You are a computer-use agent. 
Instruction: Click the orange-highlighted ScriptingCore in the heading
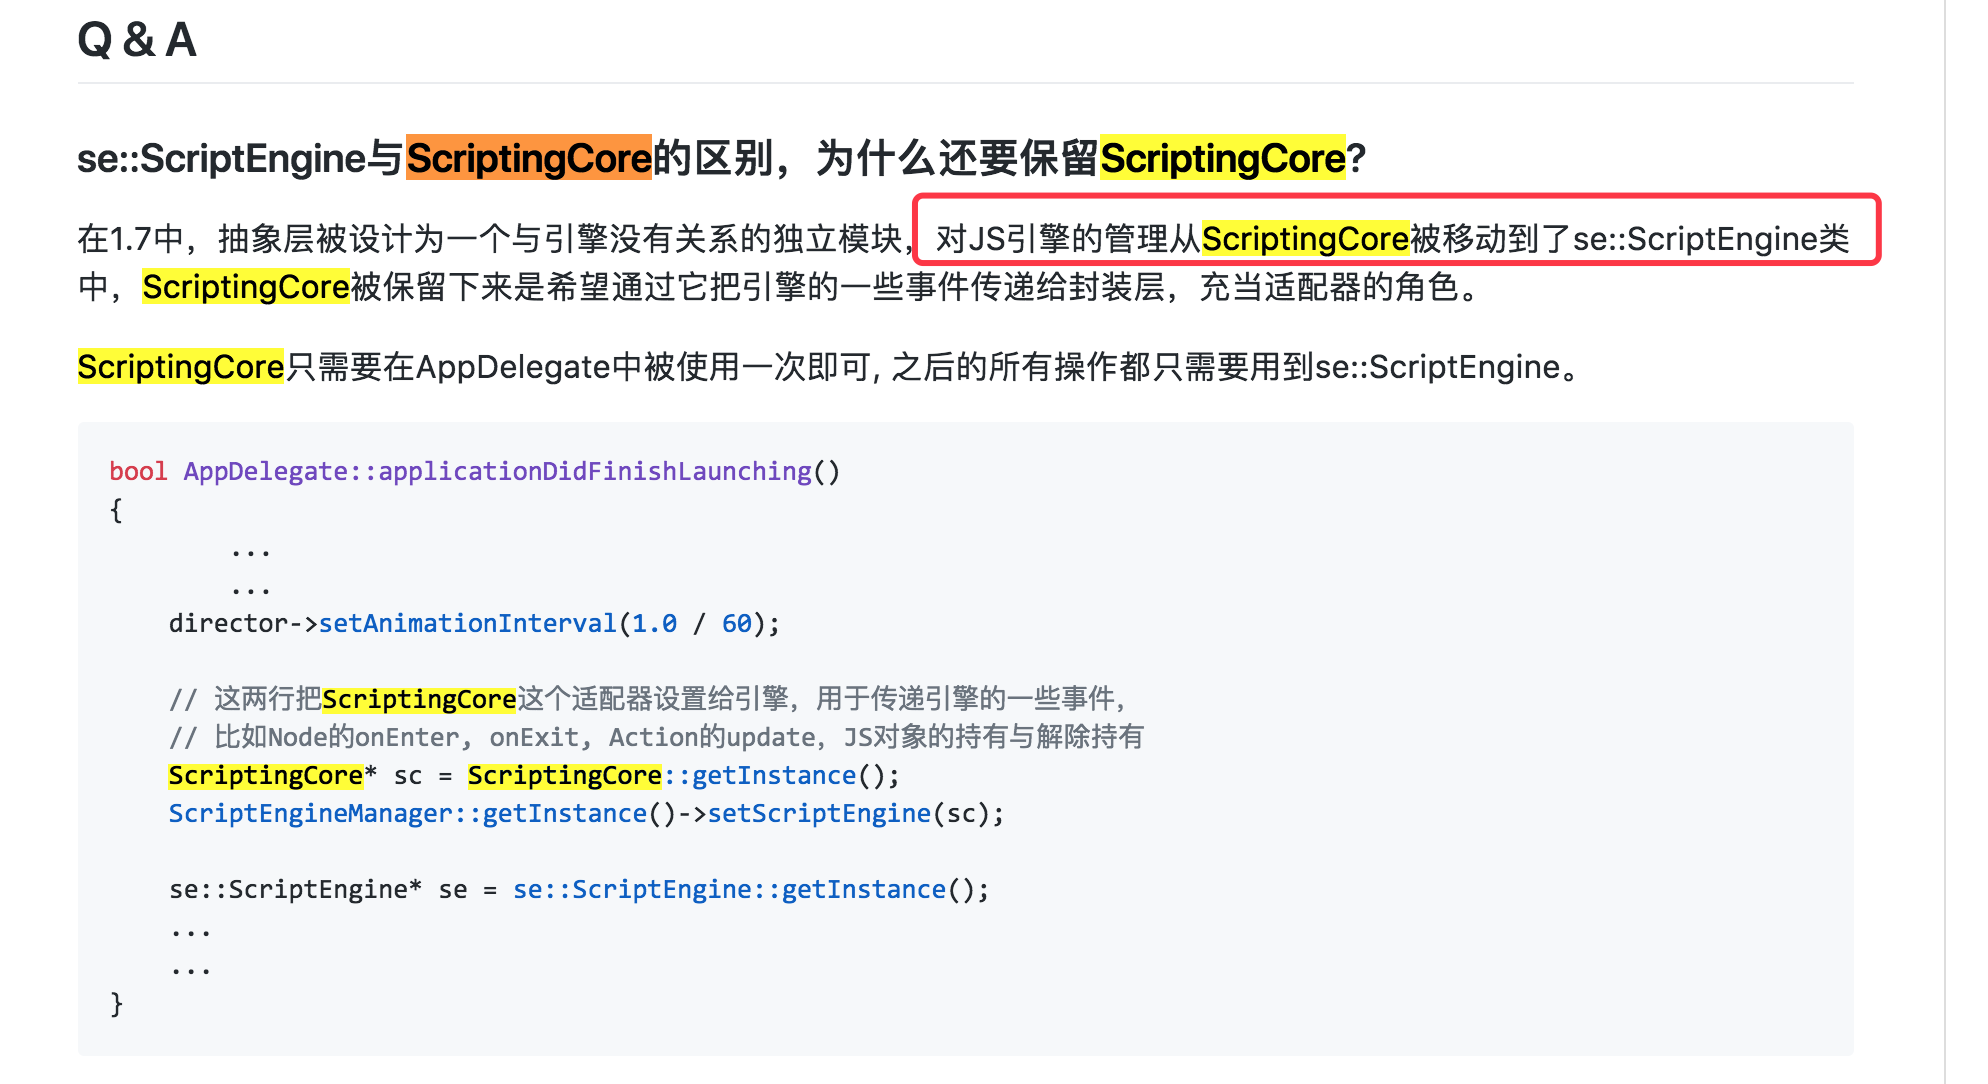point(528,158)
